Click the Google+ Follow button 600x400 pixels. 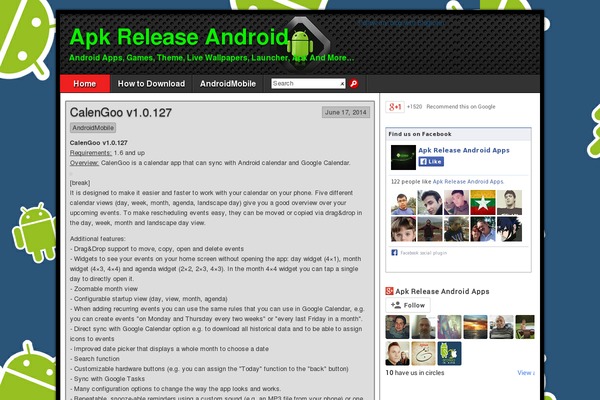tap(408, 305)
